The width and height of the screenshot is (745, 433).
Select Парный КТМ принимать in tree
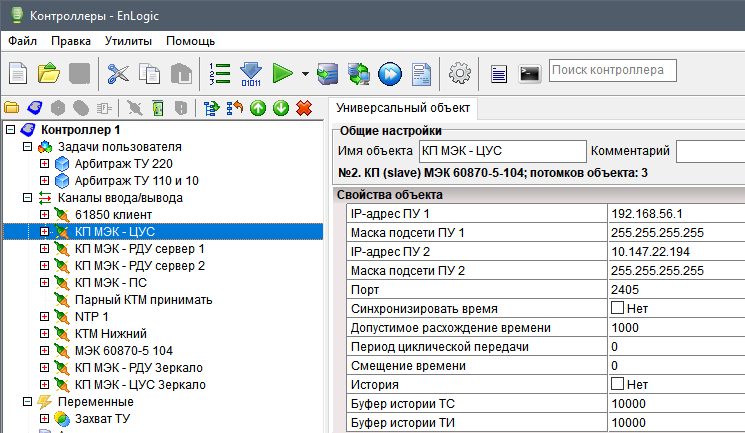143,300
